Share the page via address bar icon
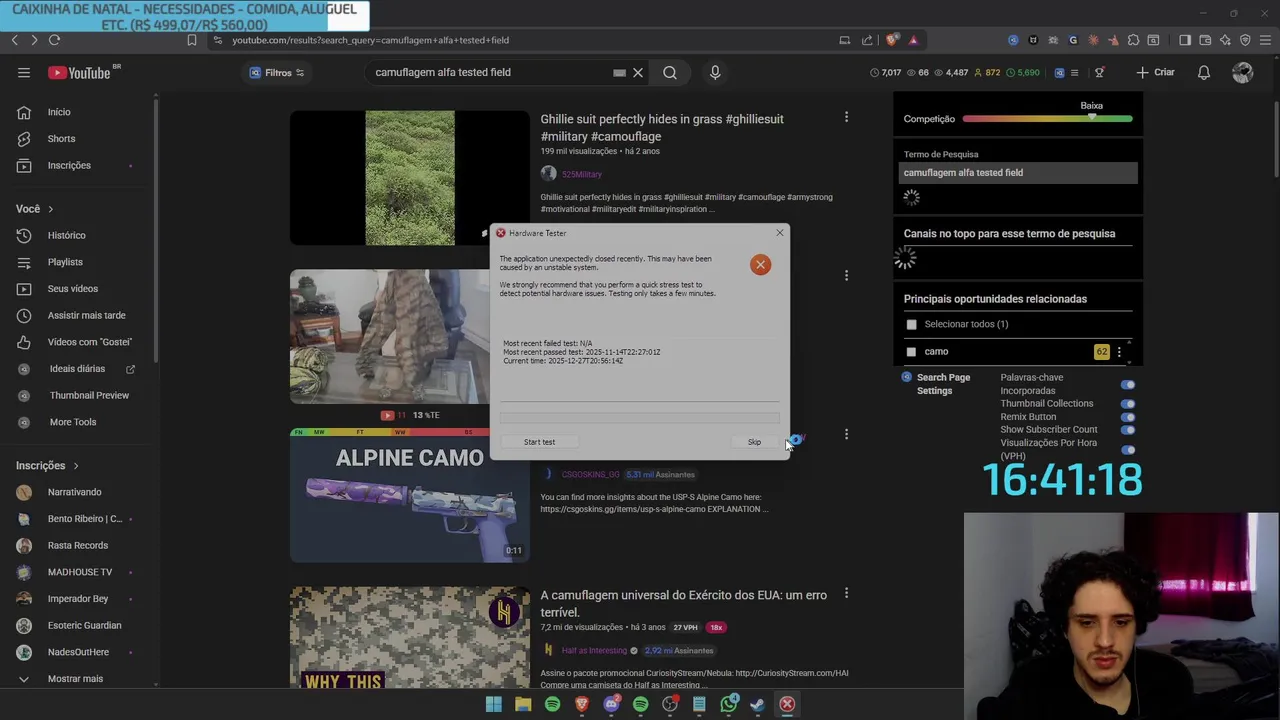Viewport: 1280px width, 720px height. 867,40
